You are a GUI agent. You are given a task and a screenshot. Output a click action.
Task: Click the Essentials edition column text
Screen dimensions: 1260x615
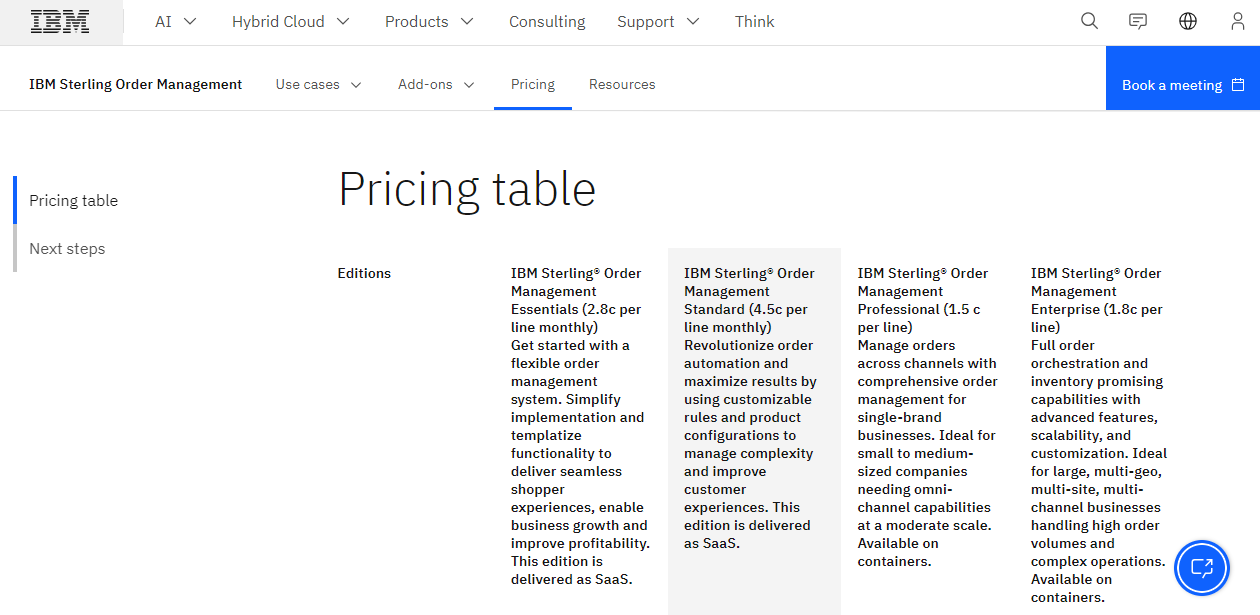pos(581,426)
